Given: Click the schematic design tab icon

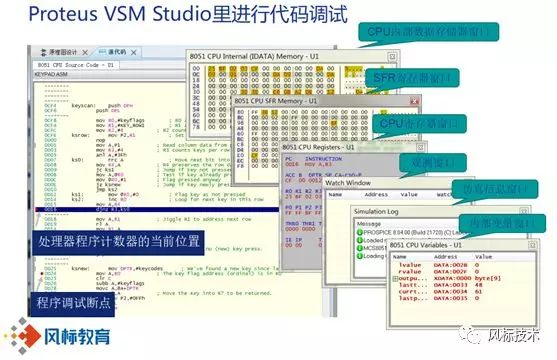Looking at the screenshot, I should (43, 52).
